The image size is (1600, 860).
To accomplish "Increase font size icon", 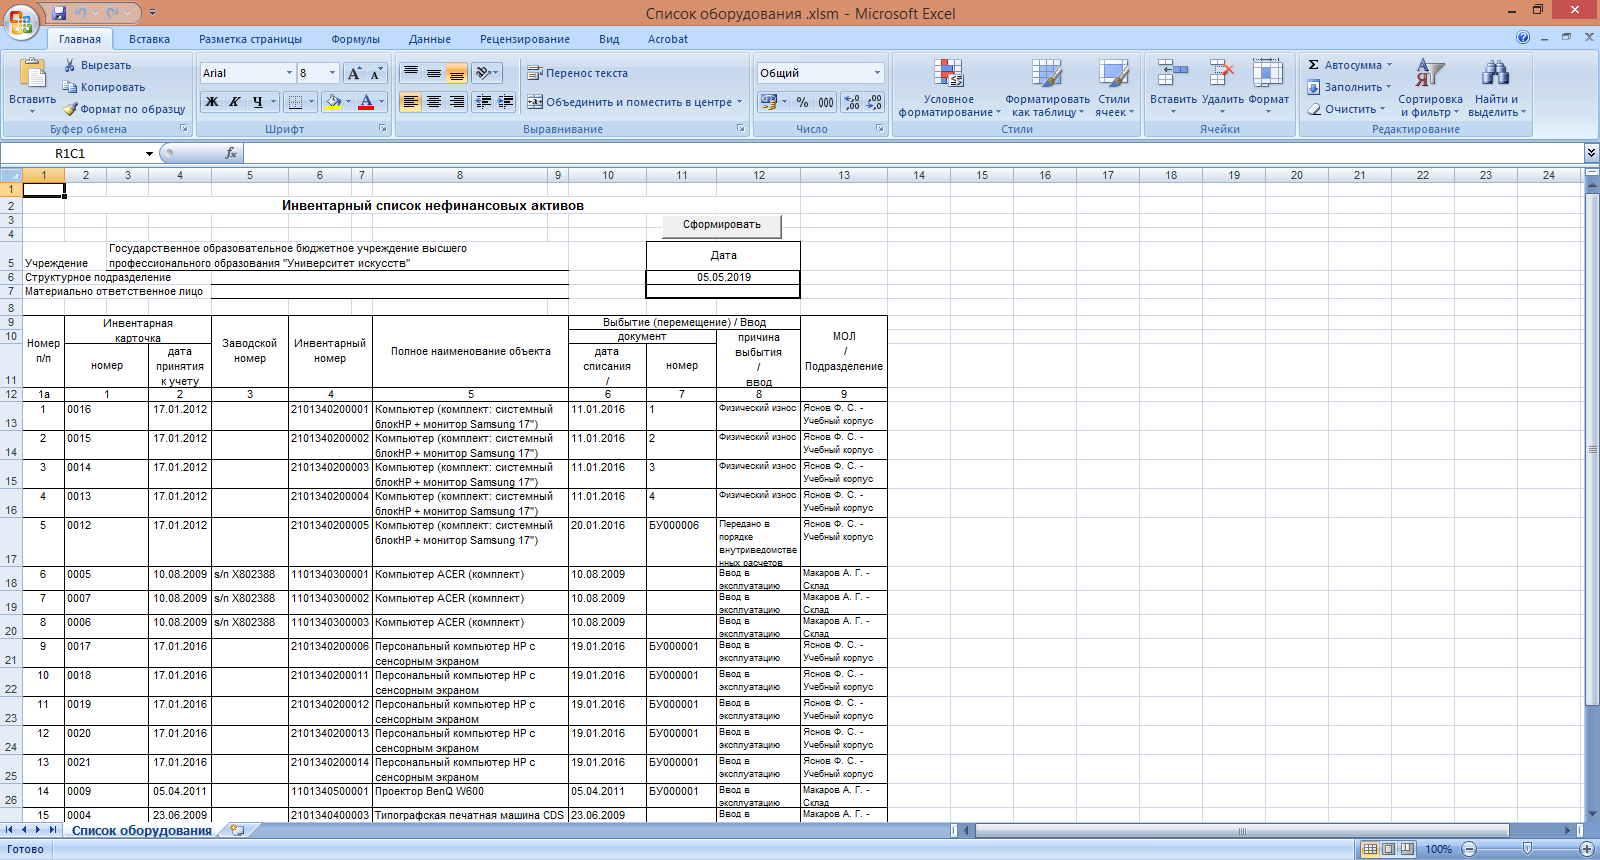I will coord(354,73).
